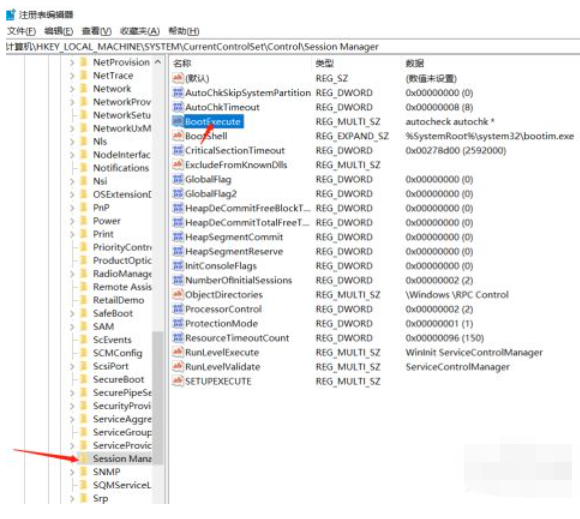Open the 查看(V) menu

click(96, 31)
